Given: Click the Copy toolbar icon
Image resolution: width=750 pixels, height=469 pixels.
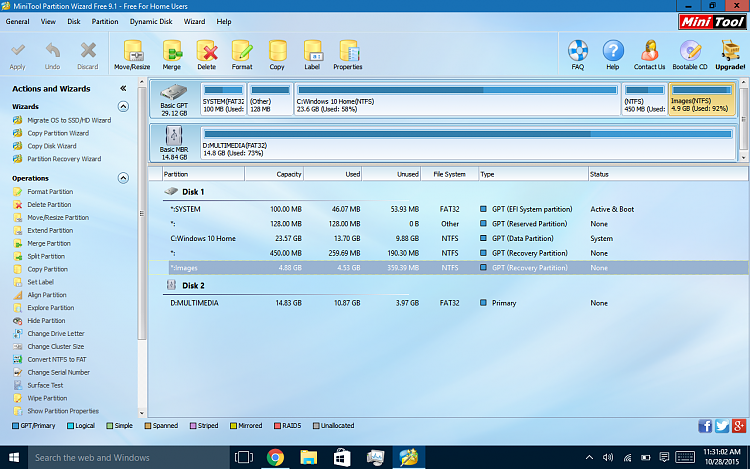Looking at the screenshot, I should tap(277, 52).
